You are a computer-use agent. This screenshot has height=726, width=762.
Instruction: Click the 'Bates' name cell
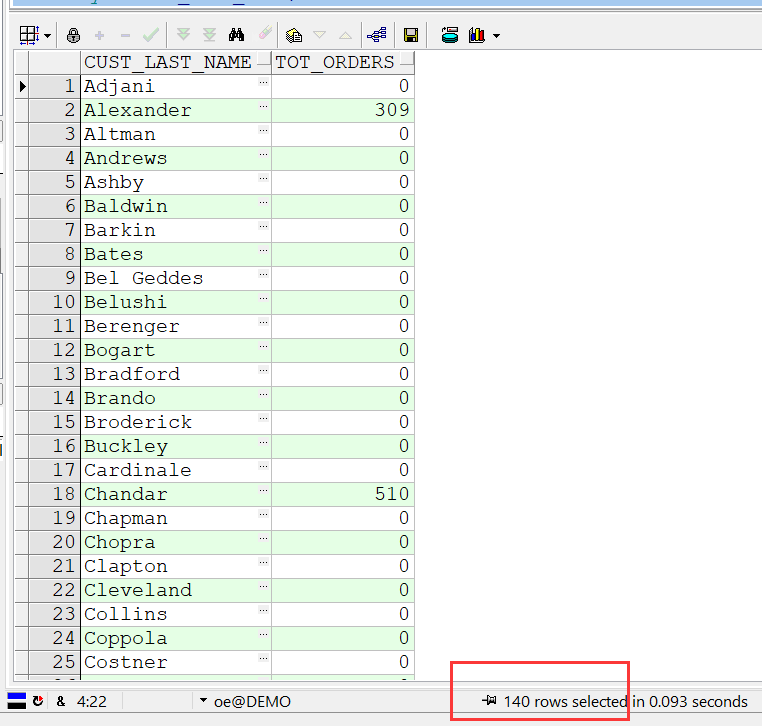(176, 254)
